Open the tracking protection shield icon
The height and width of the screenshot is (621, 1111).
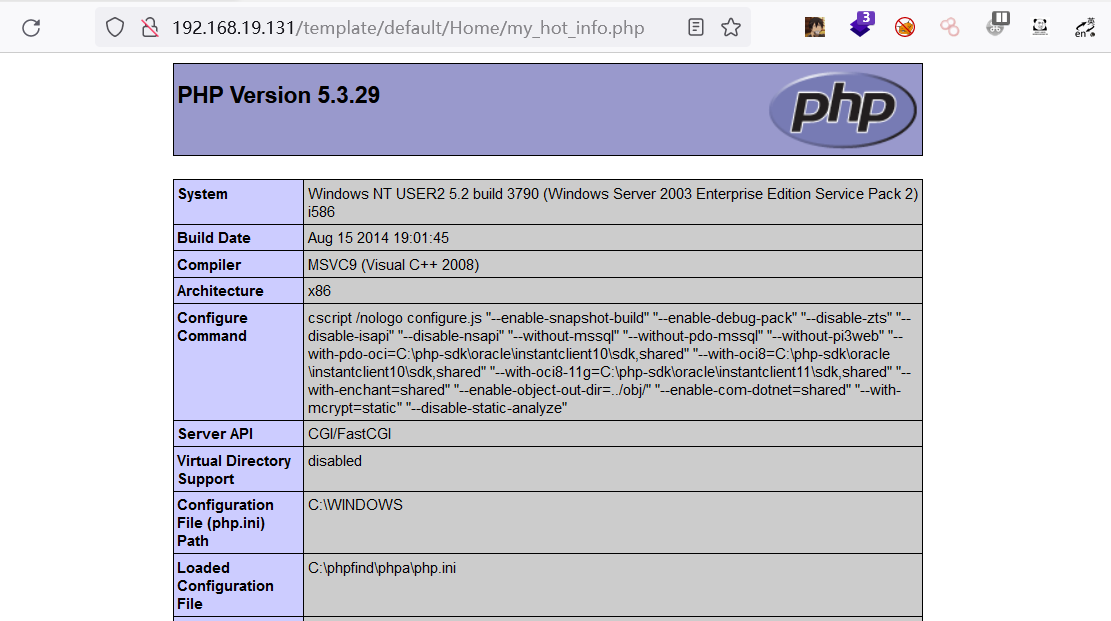pos(115,28)
